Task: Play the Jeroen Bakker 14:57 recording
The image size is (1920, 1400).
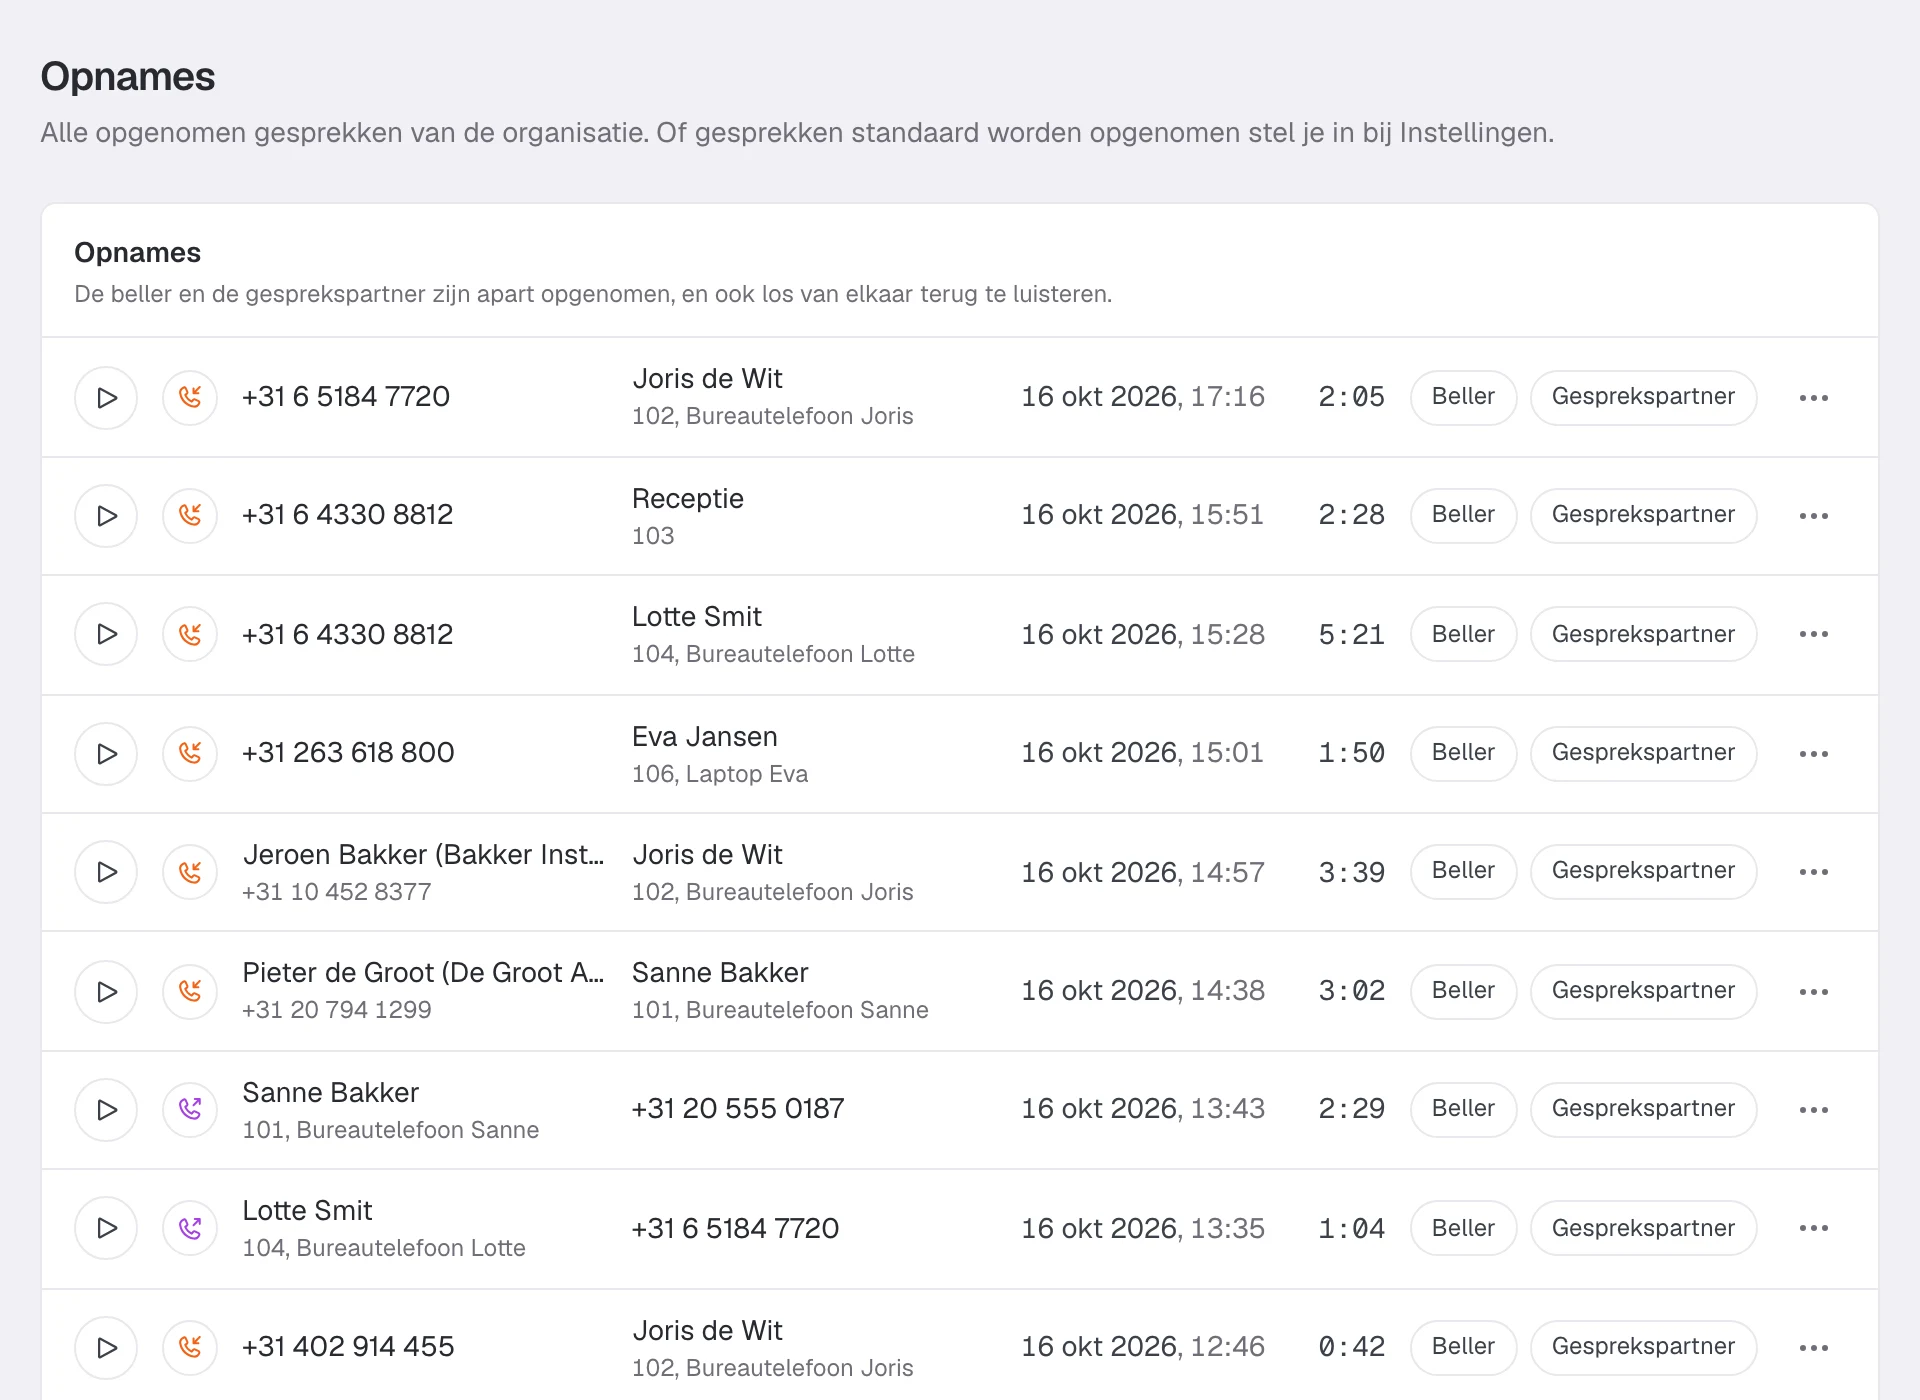Action: coord(106,872)
